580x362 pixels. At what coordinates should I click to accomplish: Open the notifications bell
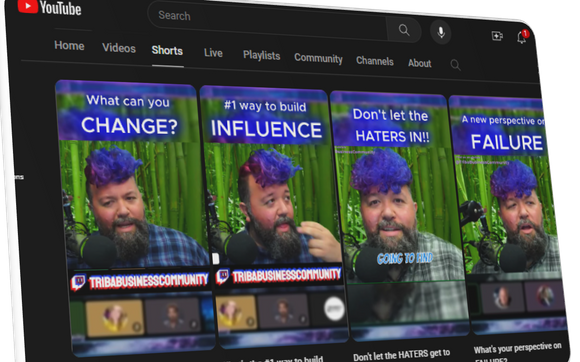[522, 37]
